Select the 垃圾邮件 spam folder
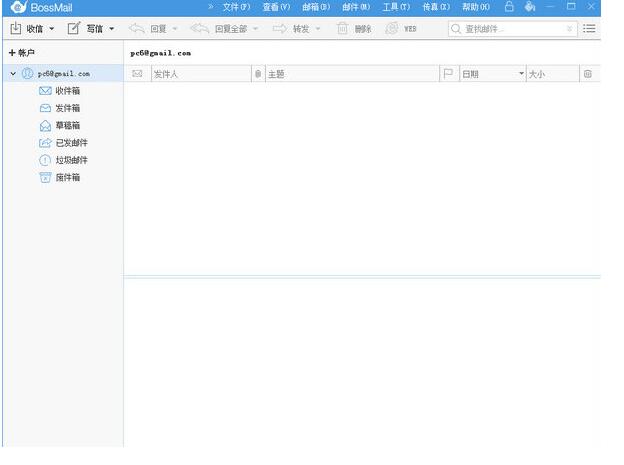 [71, 160]
